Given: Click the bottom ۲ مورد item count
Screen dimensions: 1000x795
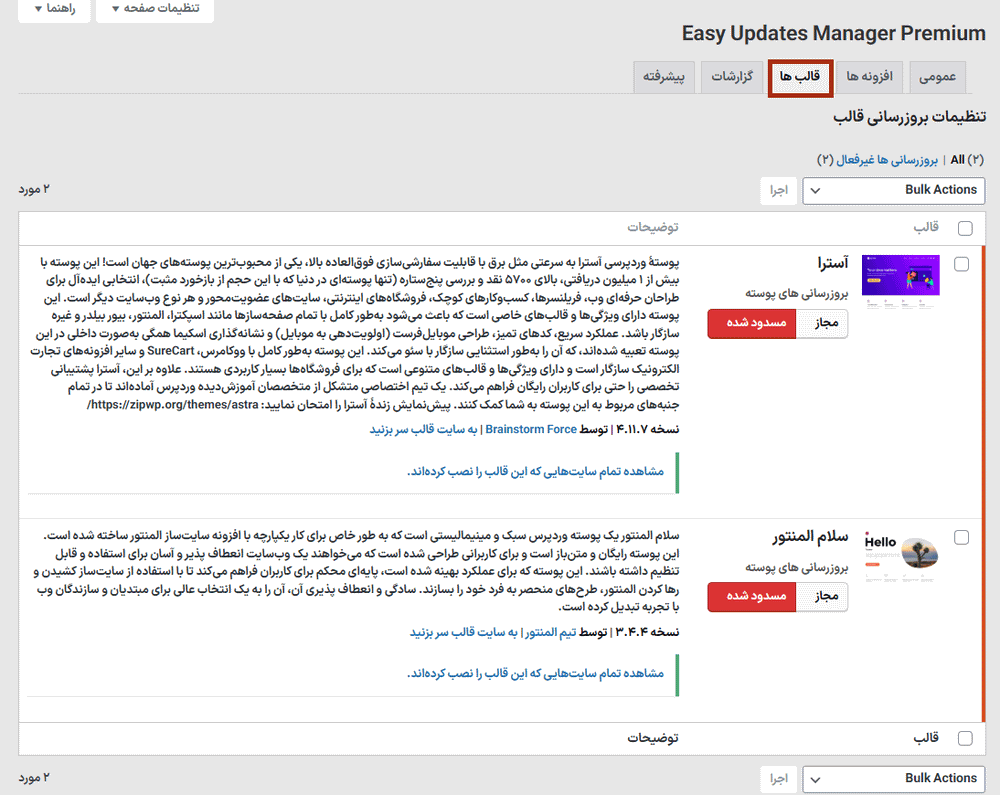Looking at the screenshot, I should [34, 778].
